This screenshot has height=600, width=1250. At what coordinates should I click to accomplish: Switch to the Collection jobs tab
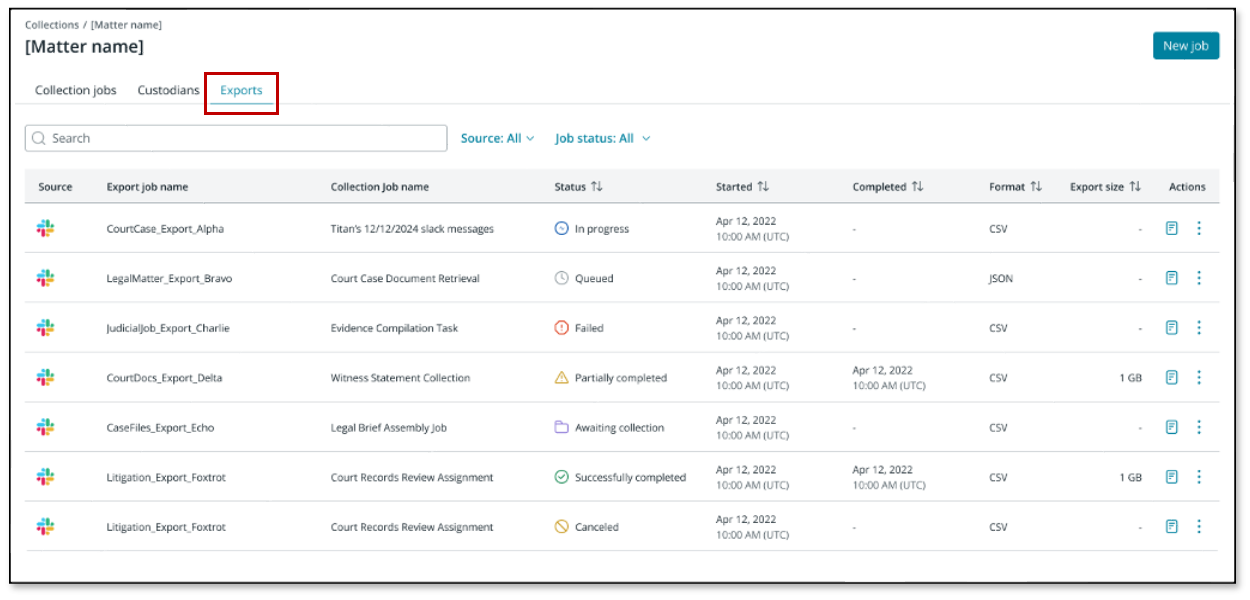pos(76,90)
